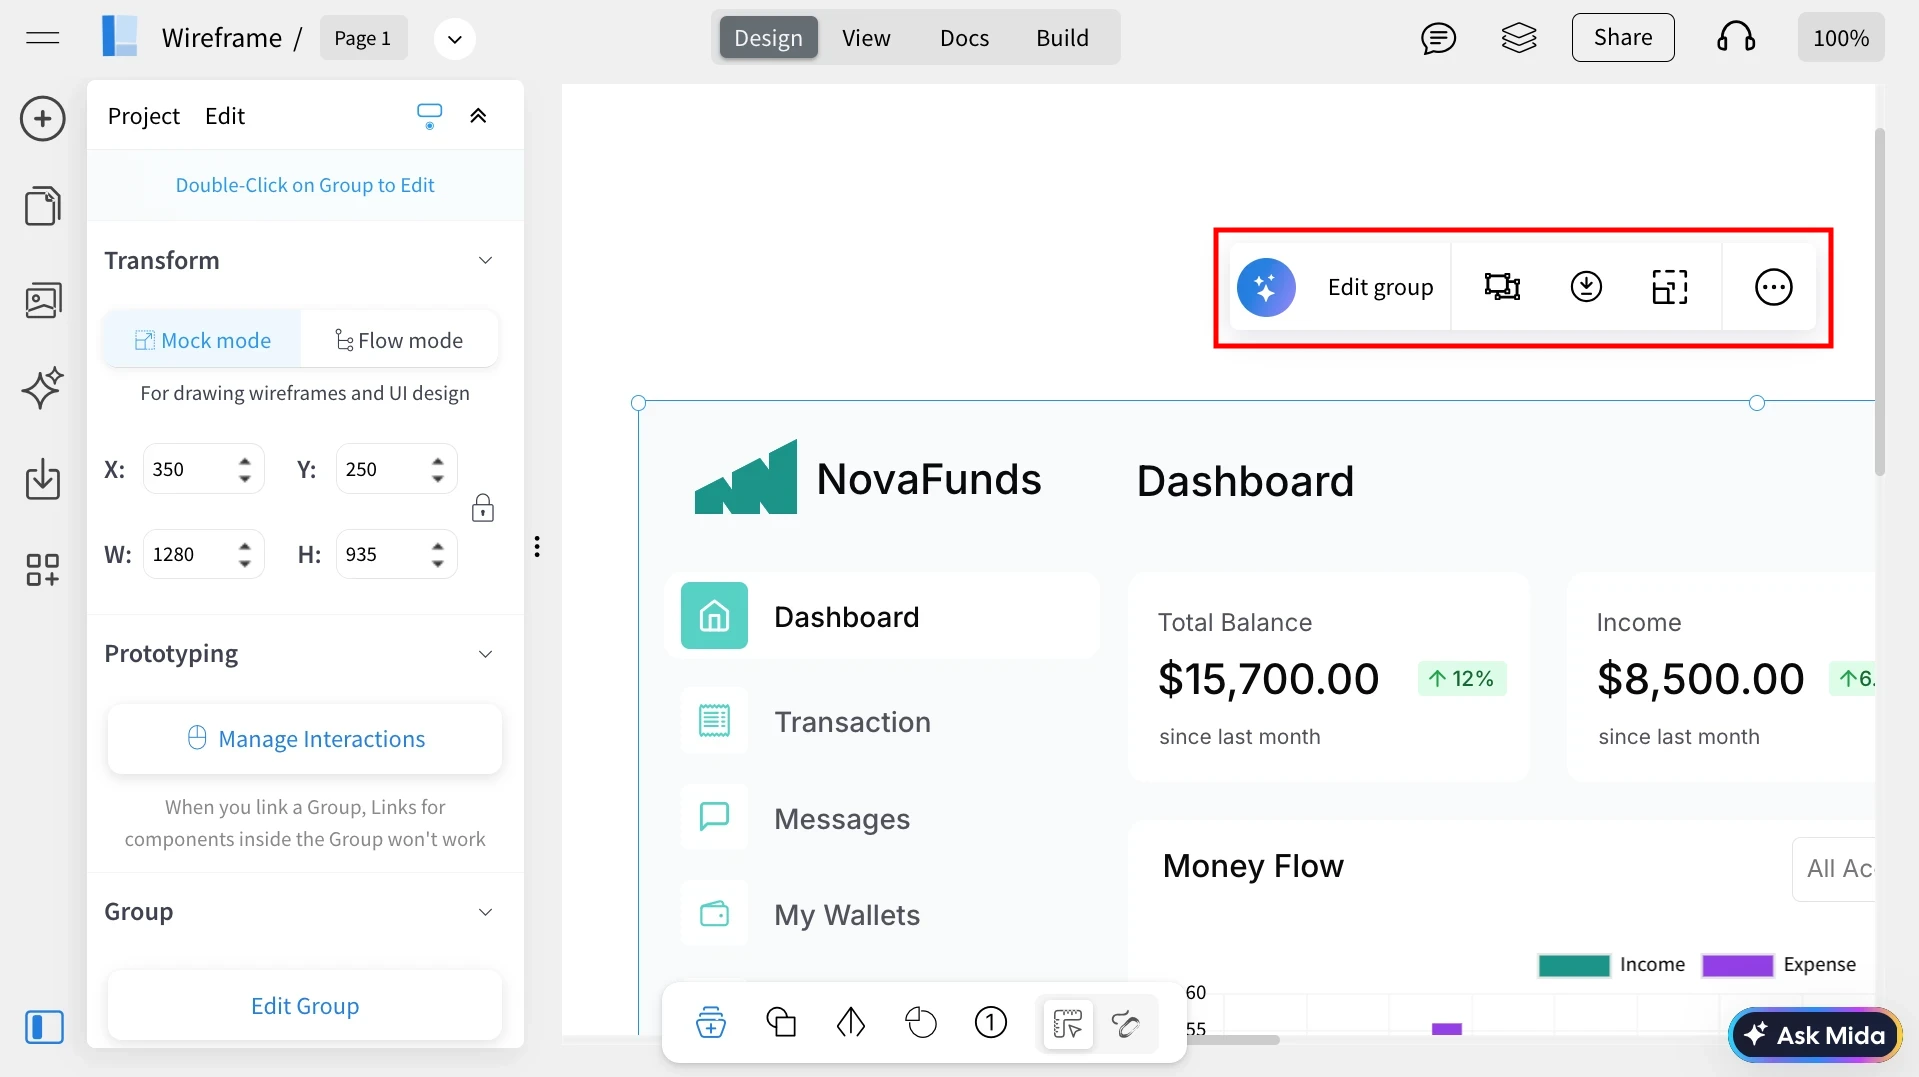Collapse the Transform section
Viewport: 1919px width, 1077px height.
click(485, 261)
